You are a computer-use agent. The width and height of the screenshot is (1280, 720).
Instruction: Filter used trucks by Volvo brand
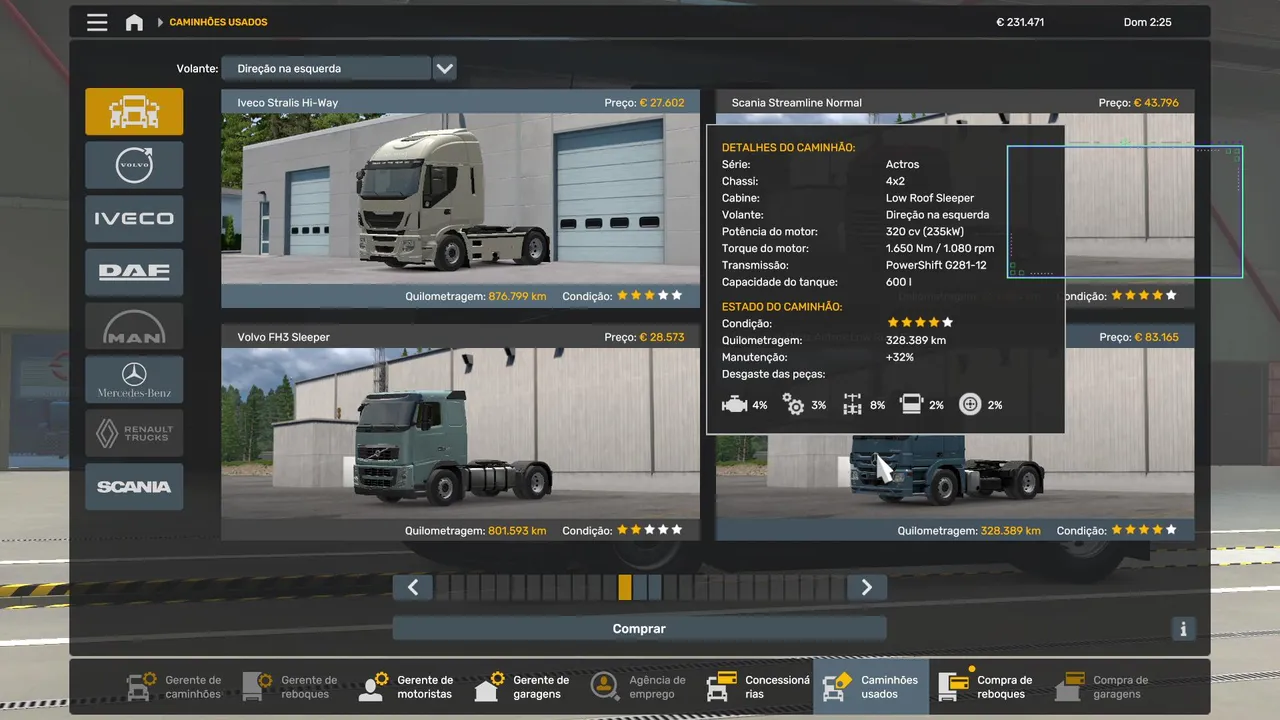tap(134, 165)
